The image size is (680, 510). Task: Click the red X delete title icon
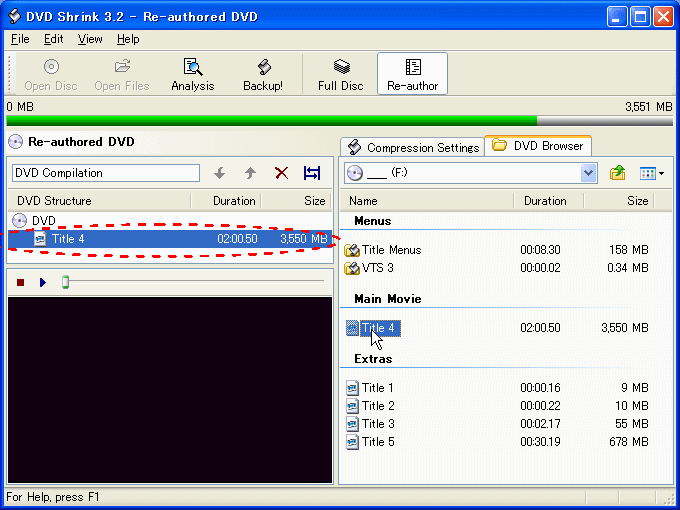coord(281,173)
